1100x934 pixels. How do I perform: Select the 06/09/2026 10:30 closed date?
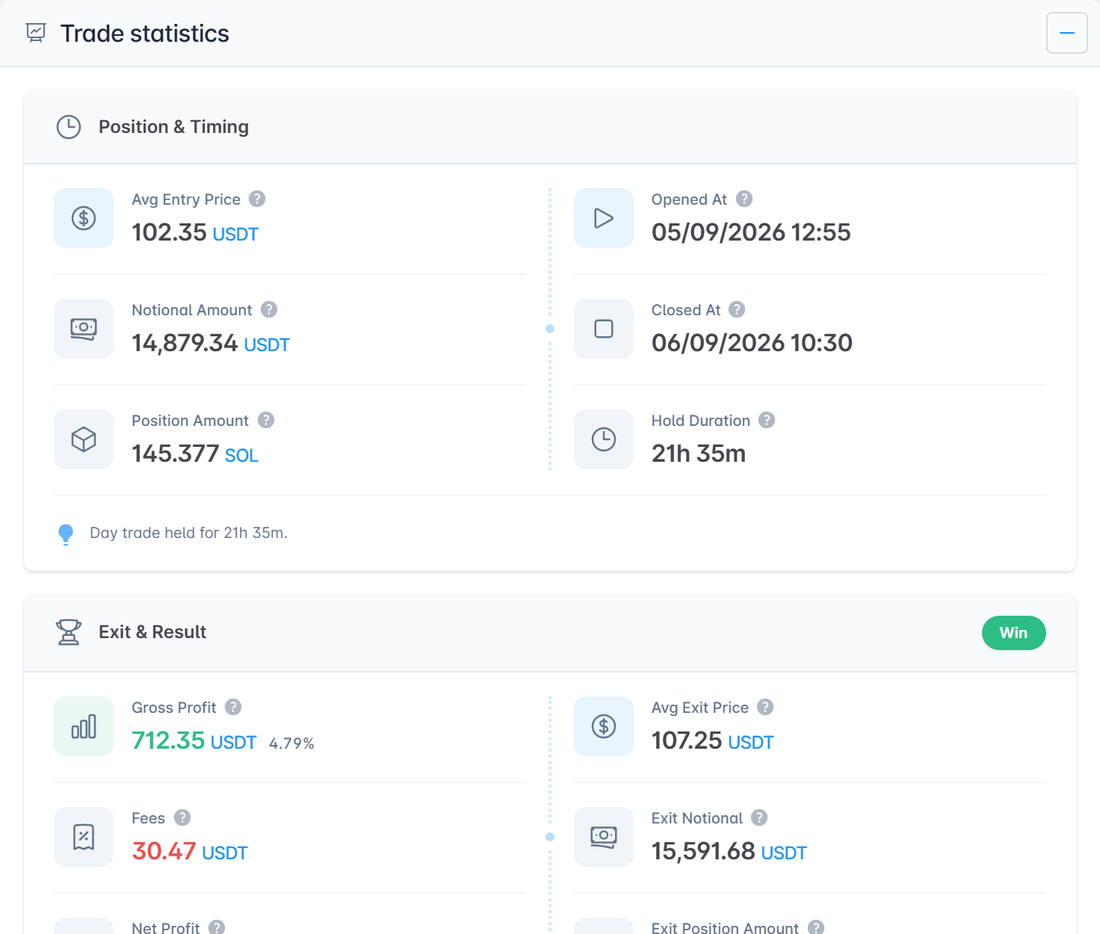pos(752,343)
